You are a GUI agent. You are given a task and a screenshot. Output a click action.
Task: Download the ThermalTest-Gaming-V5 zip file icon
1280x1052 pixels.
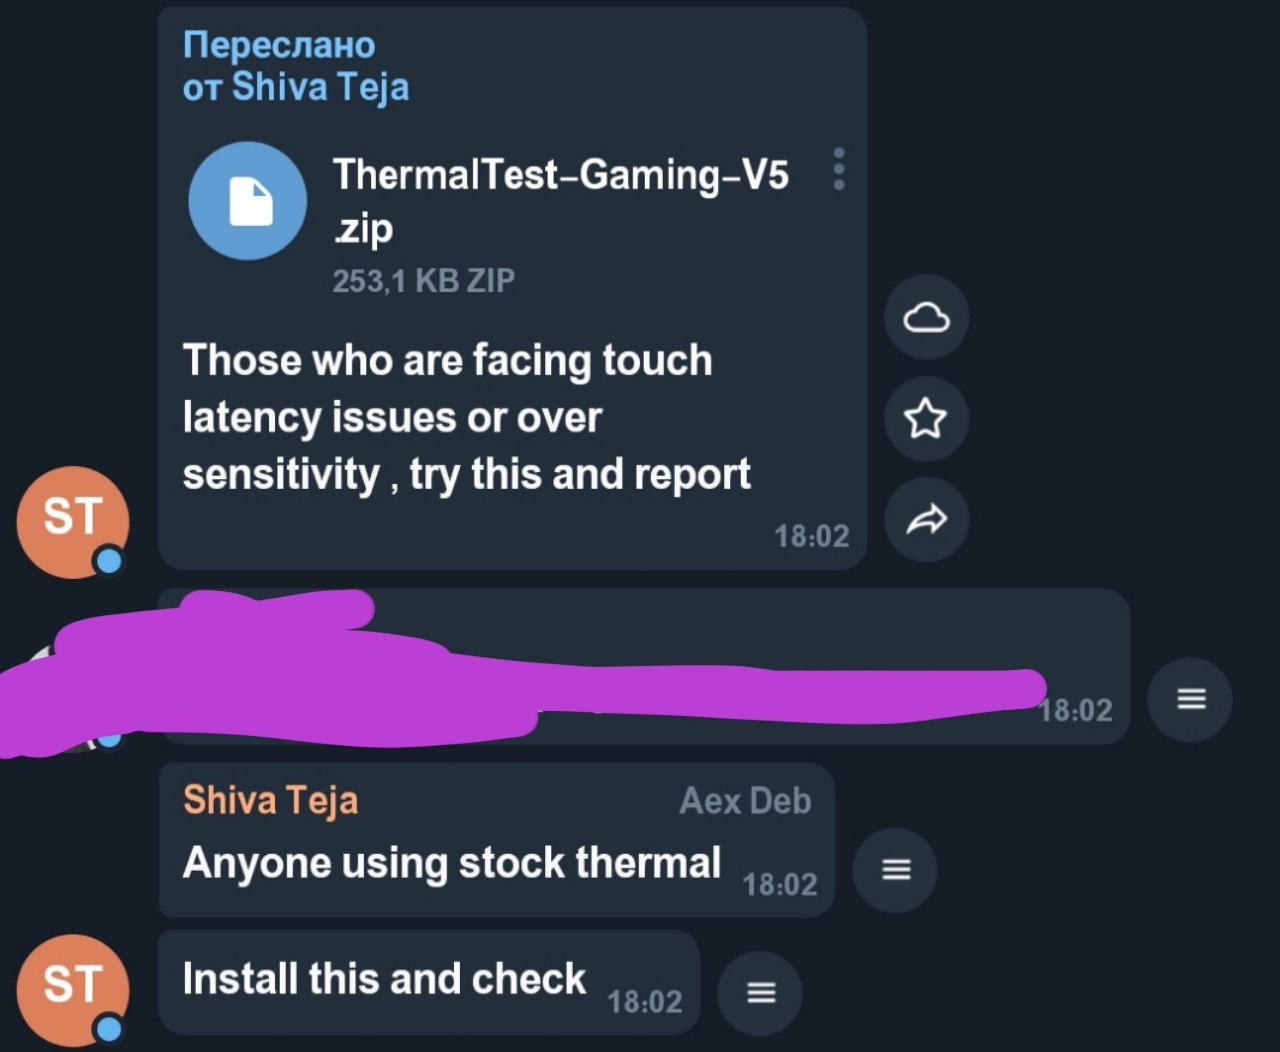(247, 201)
